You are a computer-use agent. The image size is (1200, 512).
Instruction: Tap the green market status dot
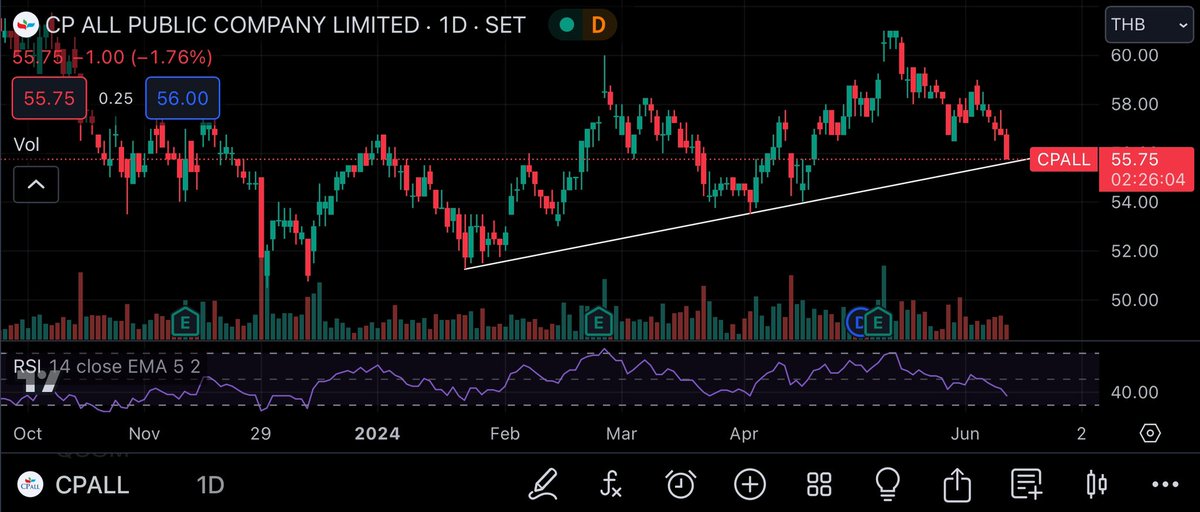[567, 25]
